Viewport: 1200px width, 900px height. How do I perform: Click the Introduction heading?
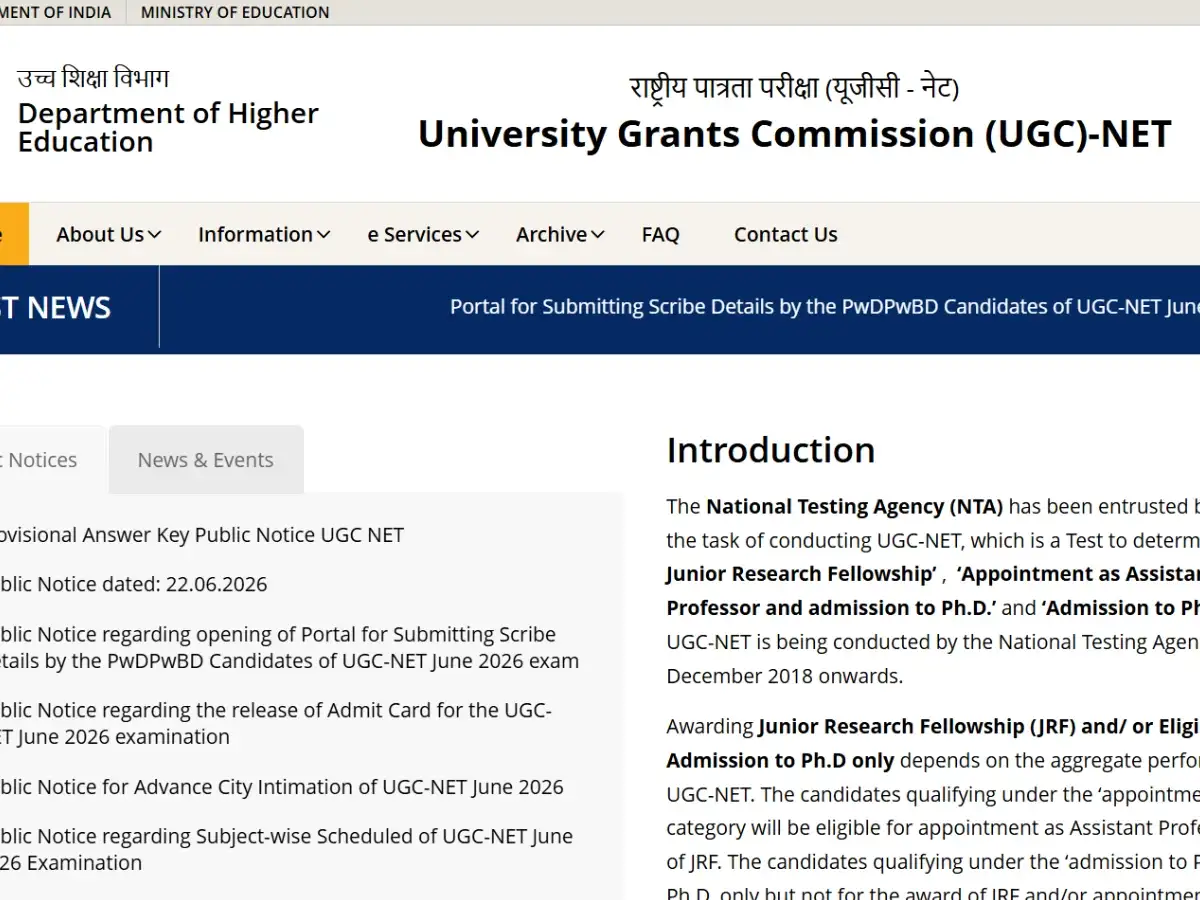click(771, 450)
